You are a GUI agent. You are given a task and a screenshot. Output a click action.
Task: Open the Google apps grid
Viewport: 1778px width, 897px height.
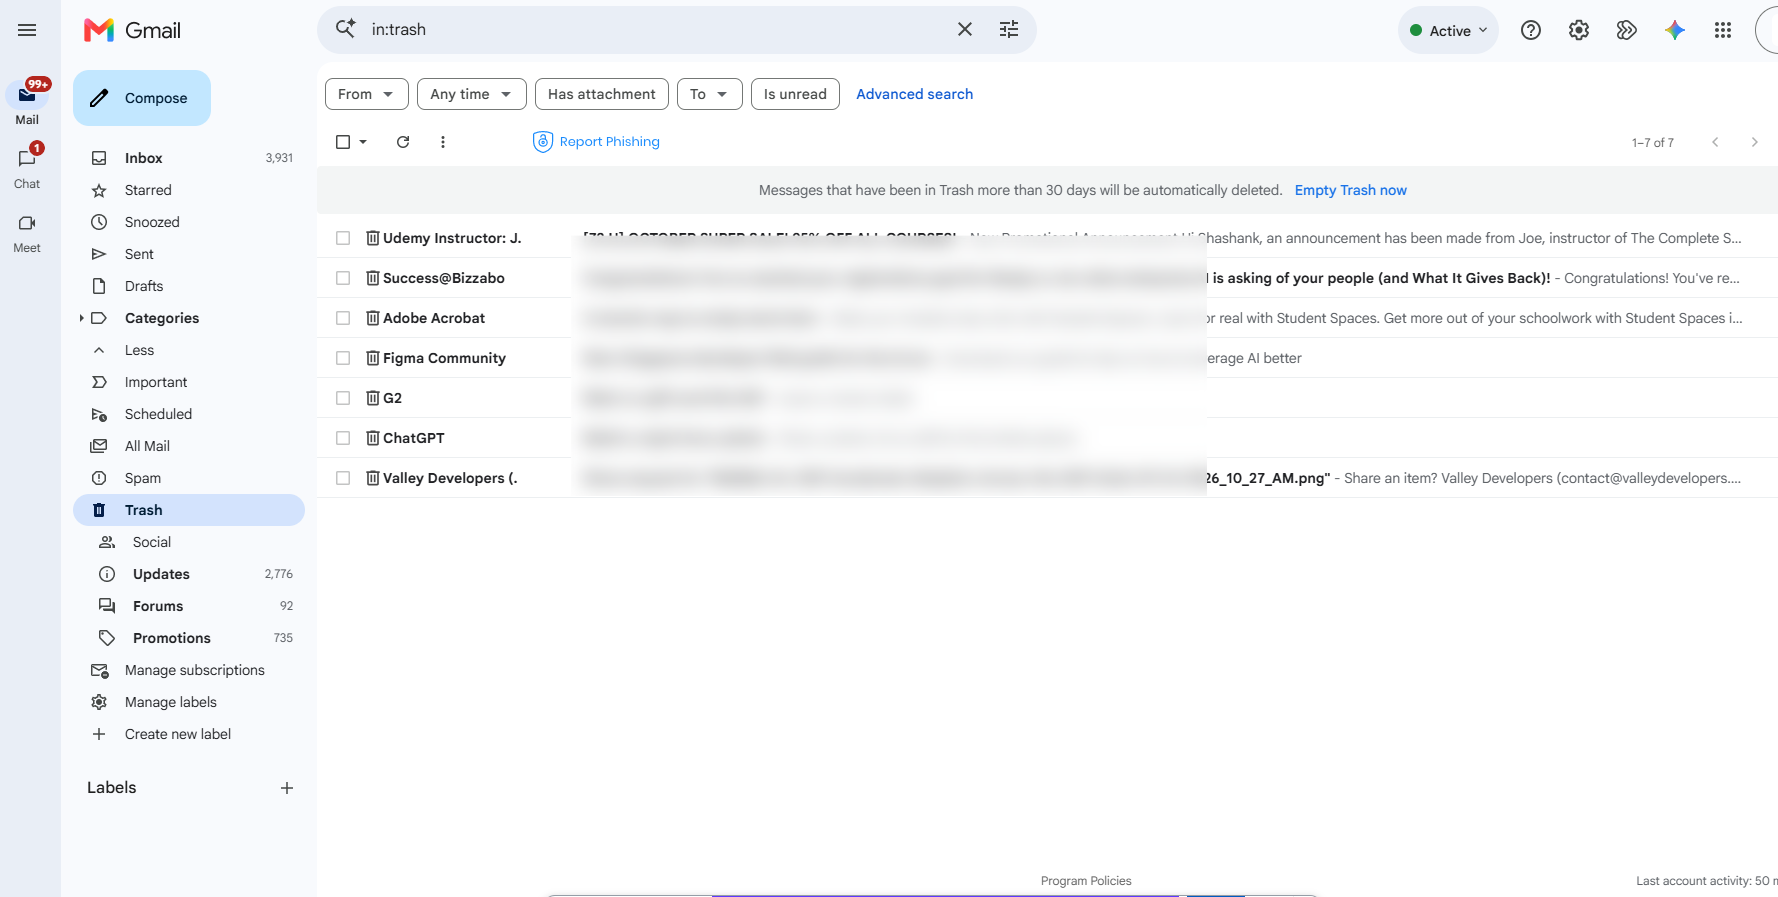[1723, 30]
